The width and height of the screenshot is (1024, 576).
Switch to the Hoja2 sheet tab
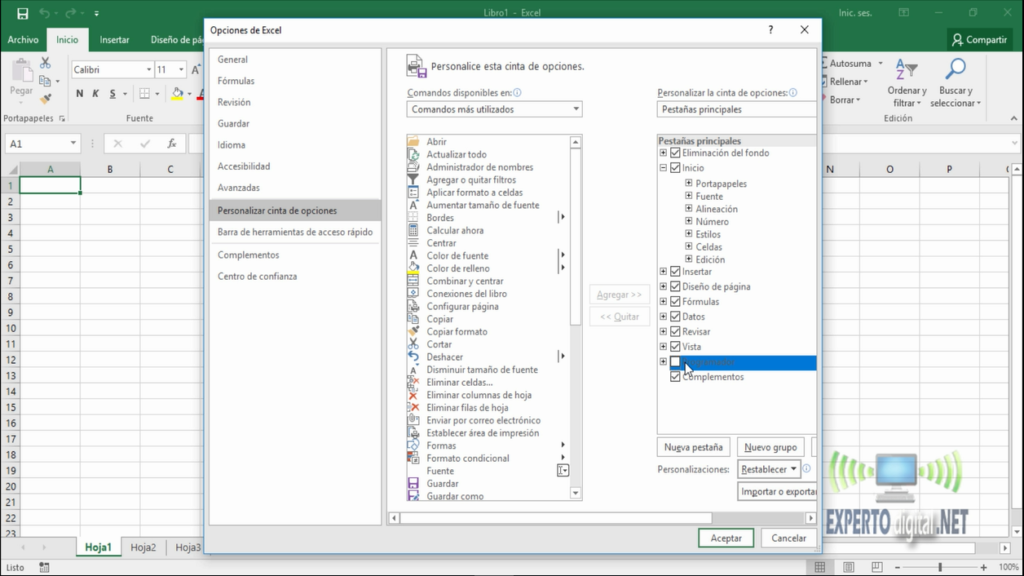tap(142, 547)
